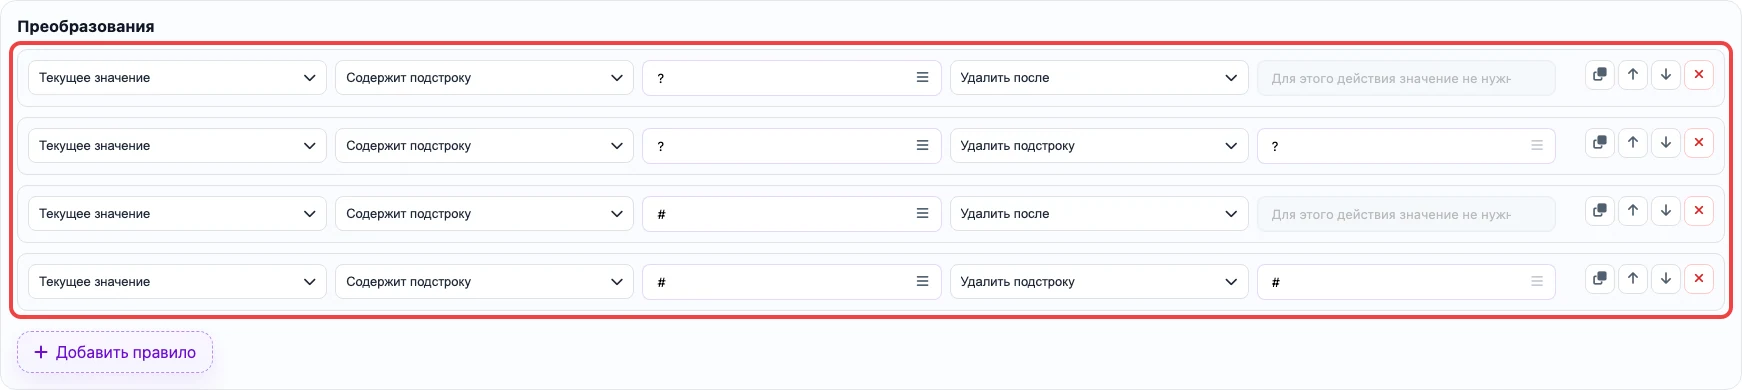The image size is (1742, 390).
Task: Open Текущее значение dropdown in '?' Удалить после rule
Action: [x=177, y=78]
